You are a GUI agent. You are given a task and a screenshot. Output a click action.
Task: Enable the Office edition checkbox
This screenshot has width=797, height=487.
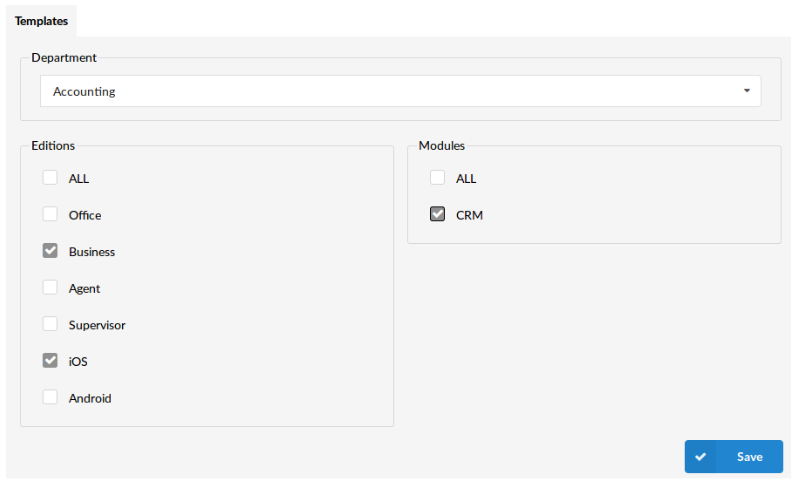coord(50,214)
